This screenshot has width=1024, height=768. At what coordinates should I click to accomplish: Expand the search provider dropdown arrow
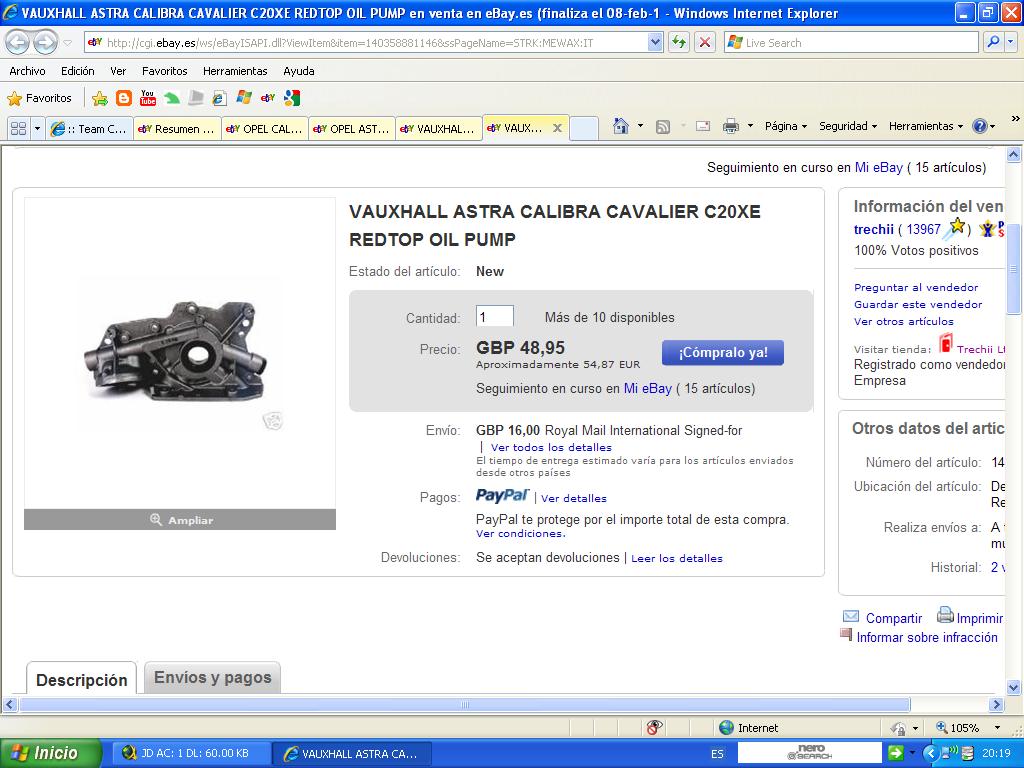pos(1011,42)
